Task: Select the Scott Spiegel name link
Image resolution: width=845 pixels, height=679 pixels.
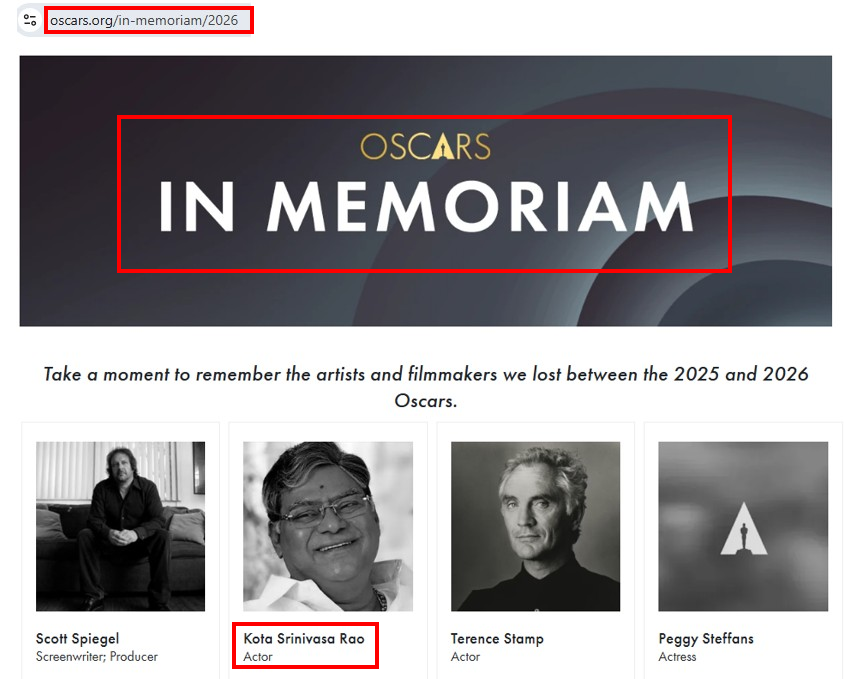Action: 78,638
